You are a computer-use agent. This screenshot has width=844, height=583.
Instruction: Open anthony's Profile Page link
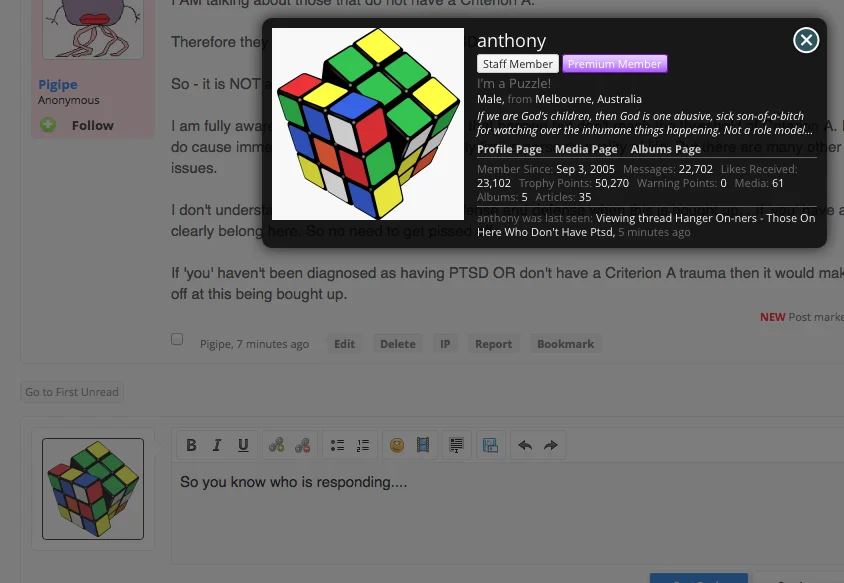pos(509,149)
